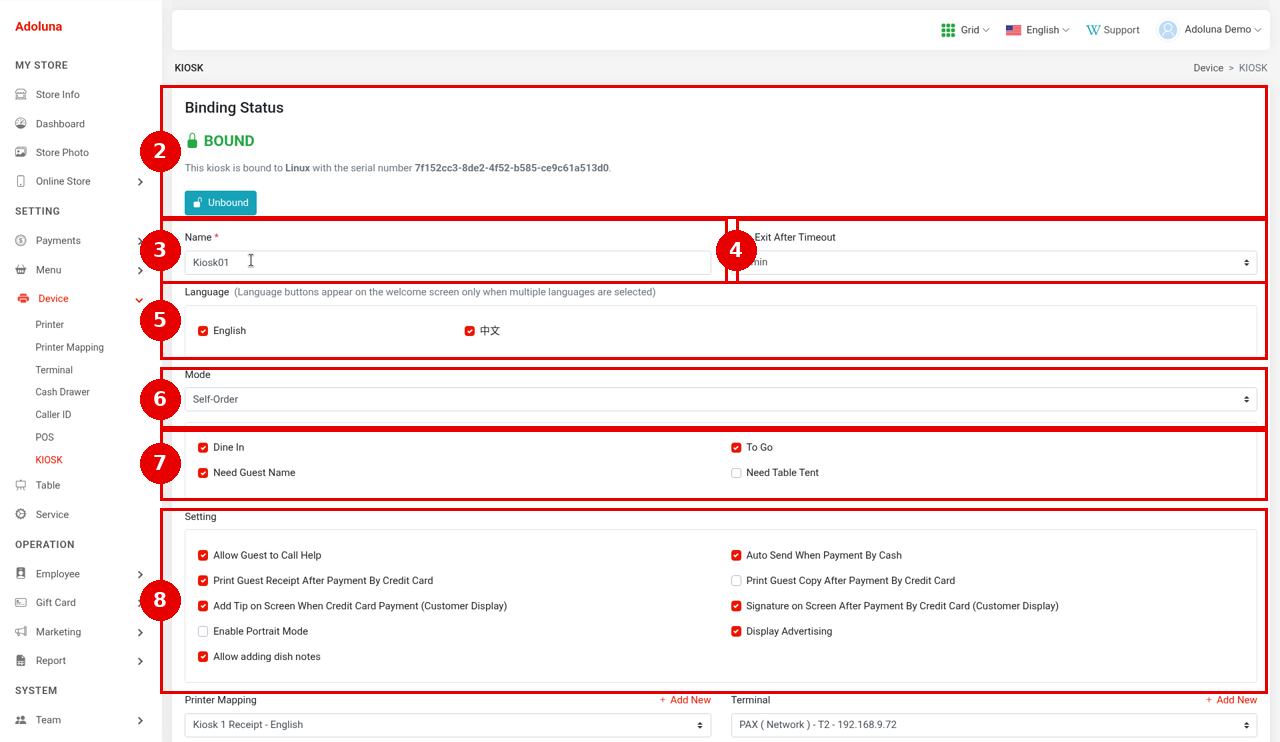Viewport: 1280px width, 742px height.
Task: Click the Store Photo image icon
Action: pos(21,153)
